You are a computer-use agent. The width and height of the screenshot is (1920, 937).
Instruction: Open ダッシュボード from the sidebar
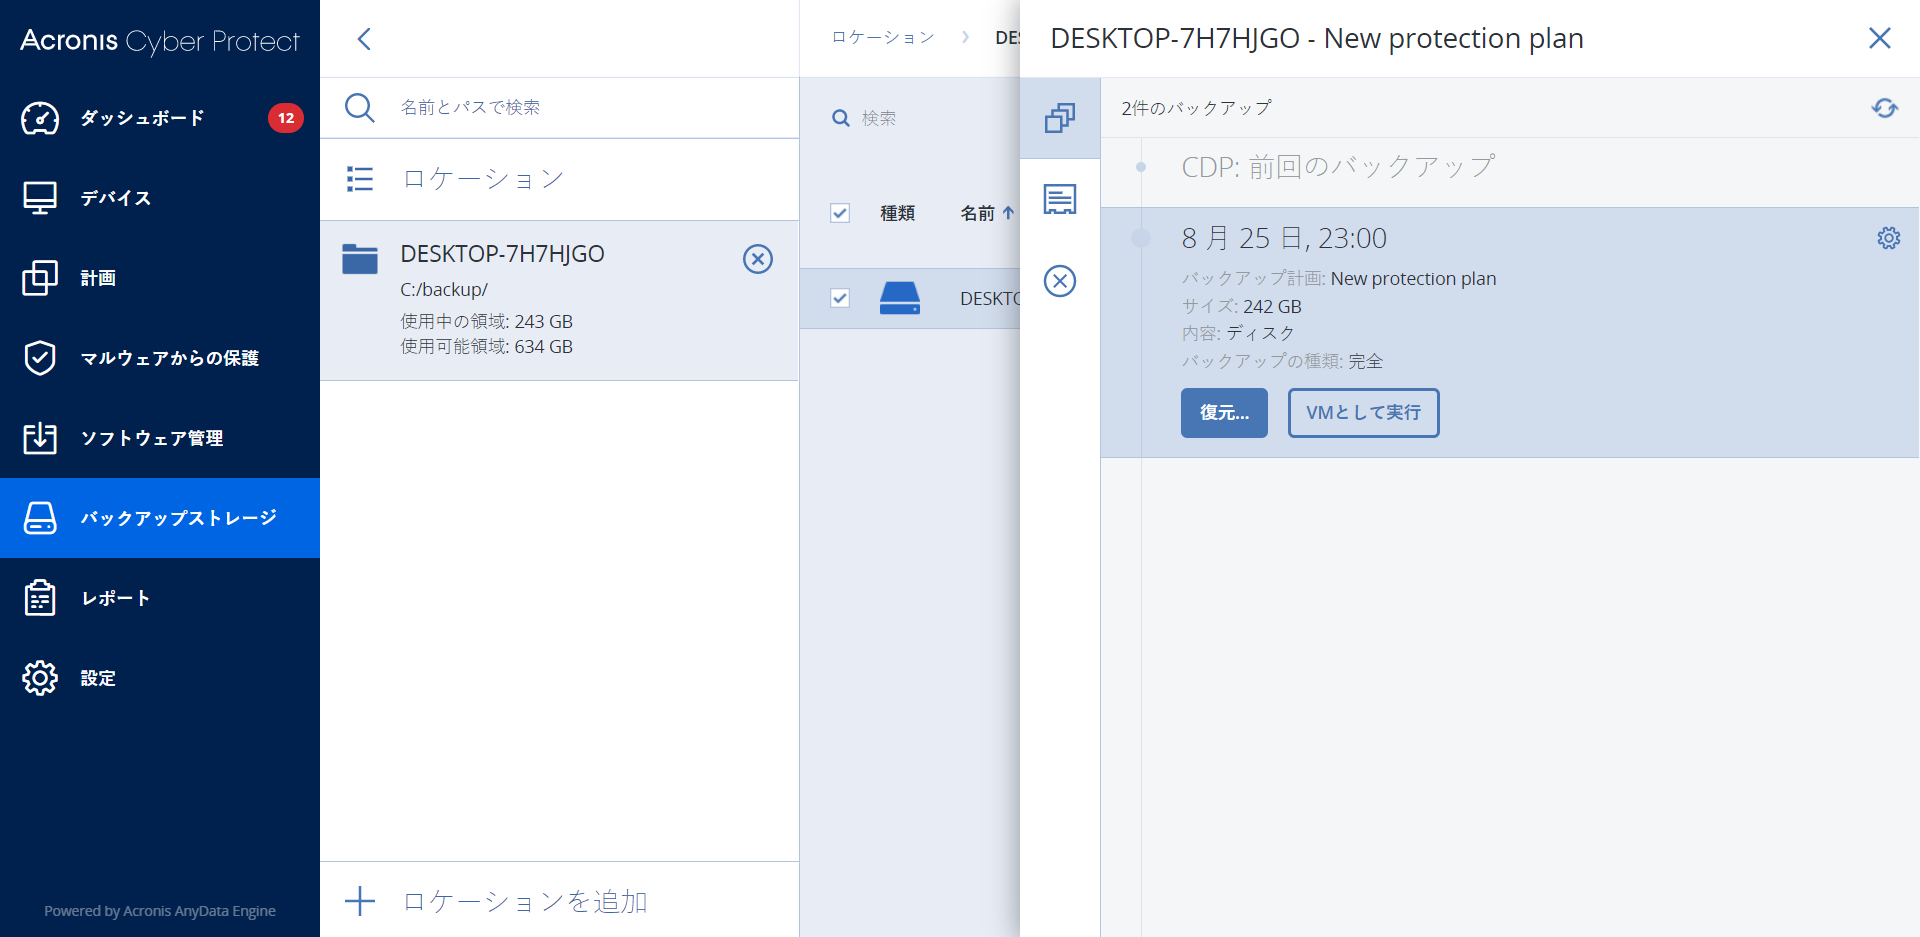pos(142,118)
